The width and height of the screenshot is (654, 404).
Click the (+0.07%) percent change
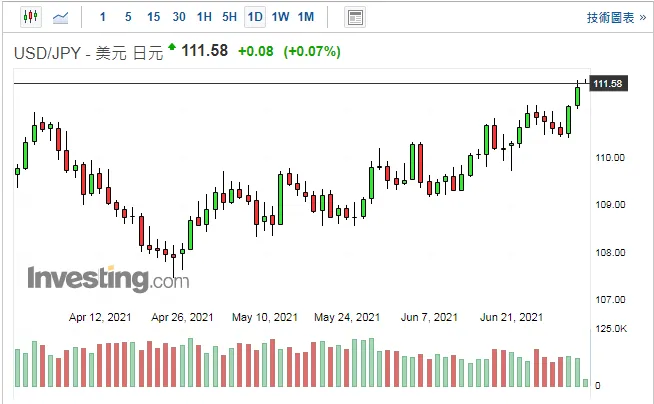312,51
